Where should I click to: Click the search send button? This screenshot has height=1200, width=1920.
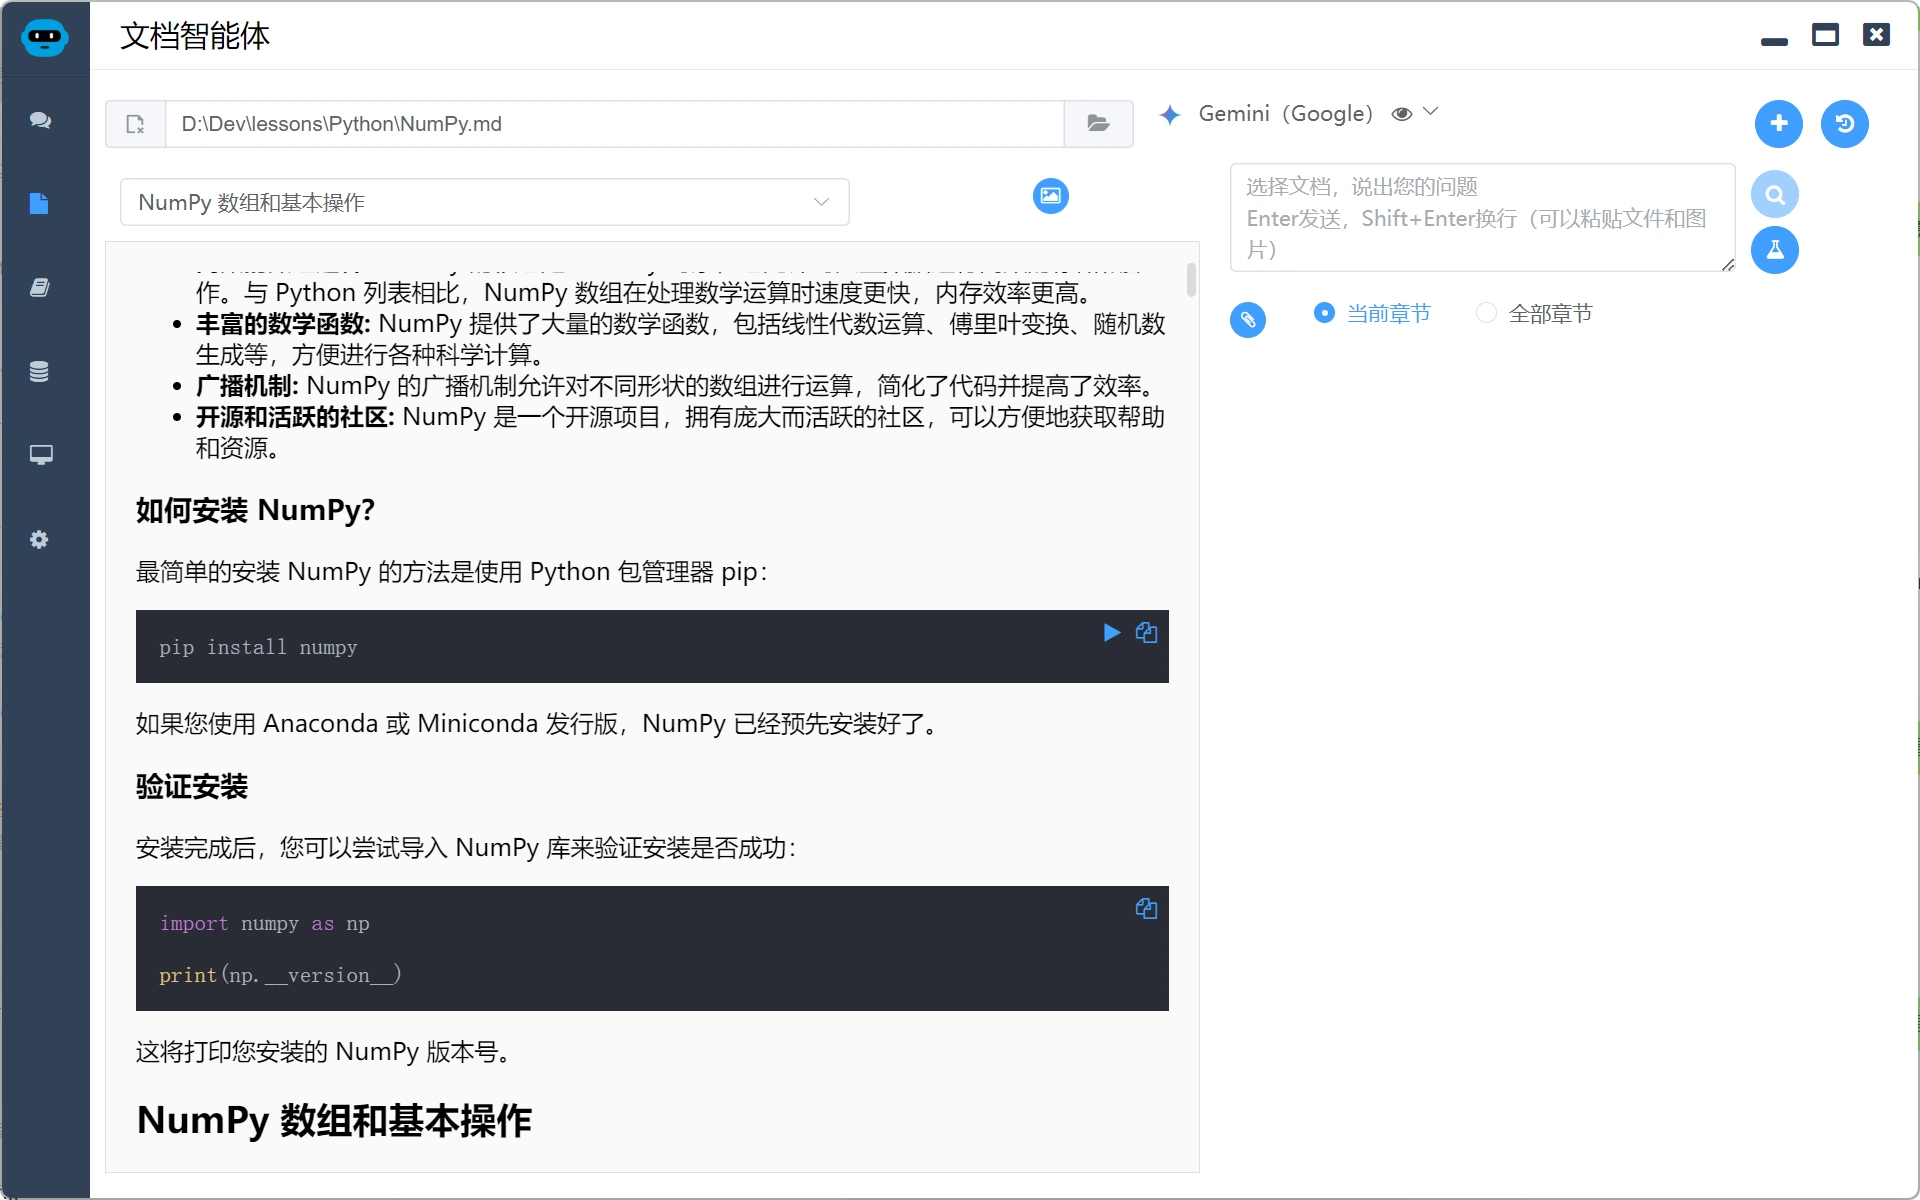(x=1774, y=195)
